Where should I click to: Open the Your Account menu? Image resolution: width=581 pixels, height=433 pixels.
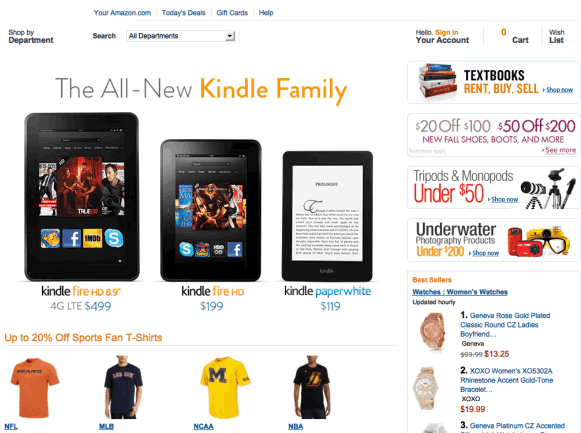(x=442, y=40)
